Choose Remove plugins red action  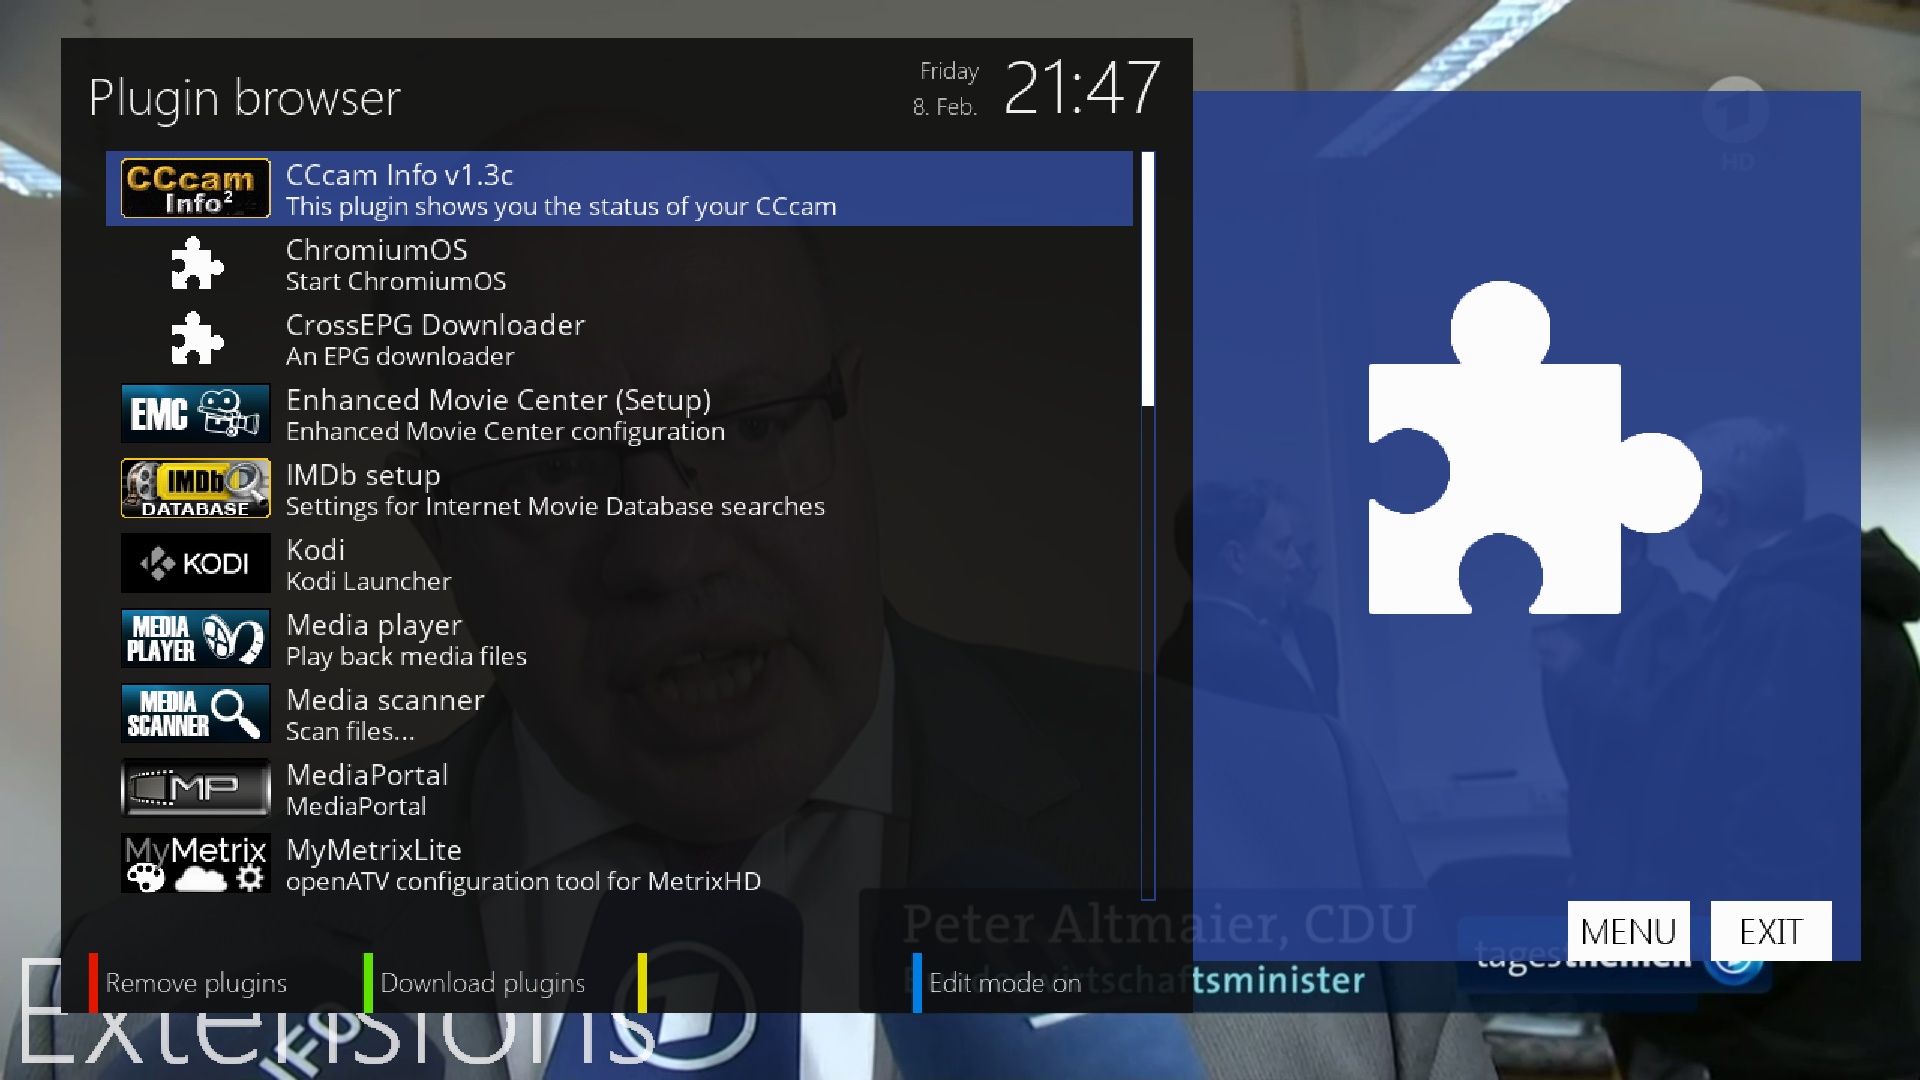pyautogui.click(x=196, y=983)
